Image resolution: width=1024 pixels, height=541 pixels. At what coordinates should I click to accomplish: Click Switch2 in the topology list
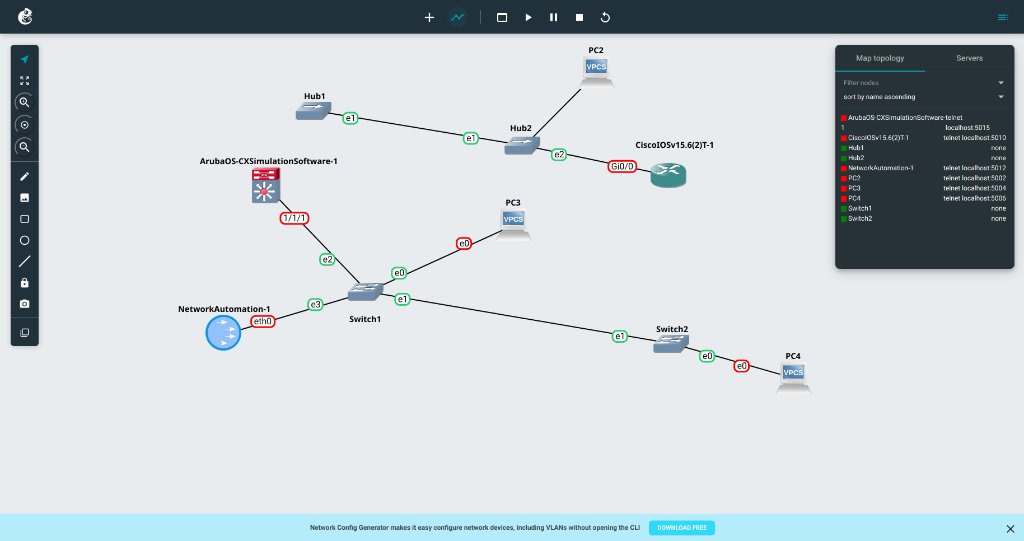point(859,218)
